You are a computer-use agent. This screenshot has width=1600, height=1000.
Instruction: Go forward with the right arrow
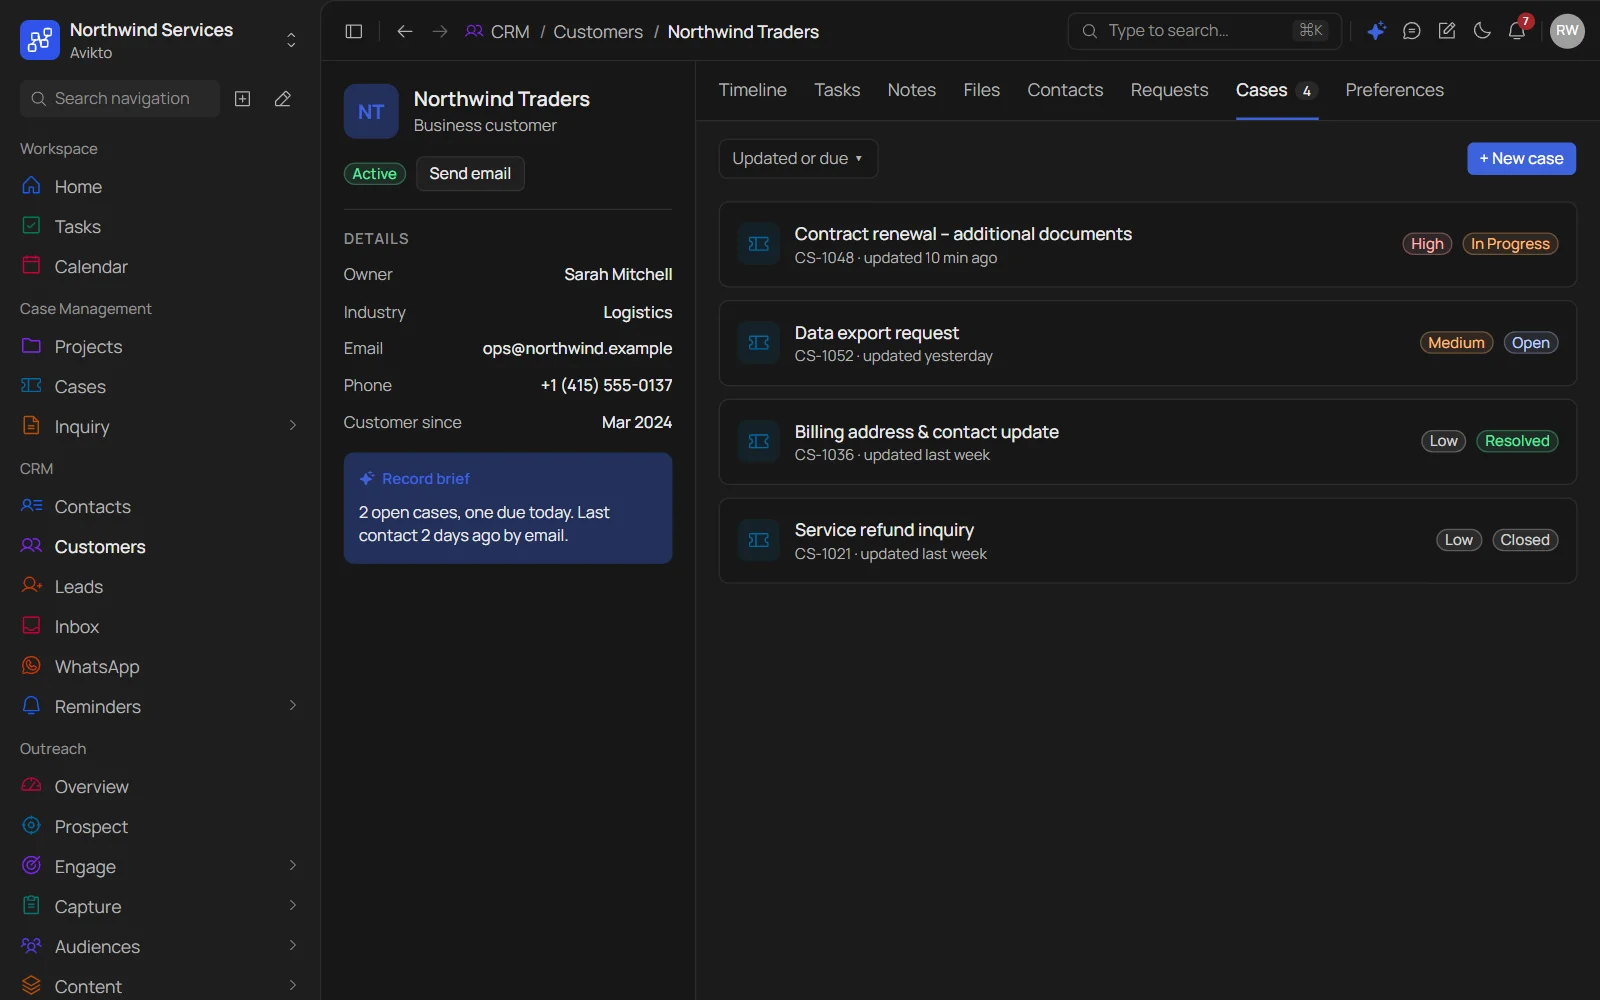click(x=440, y=31)
